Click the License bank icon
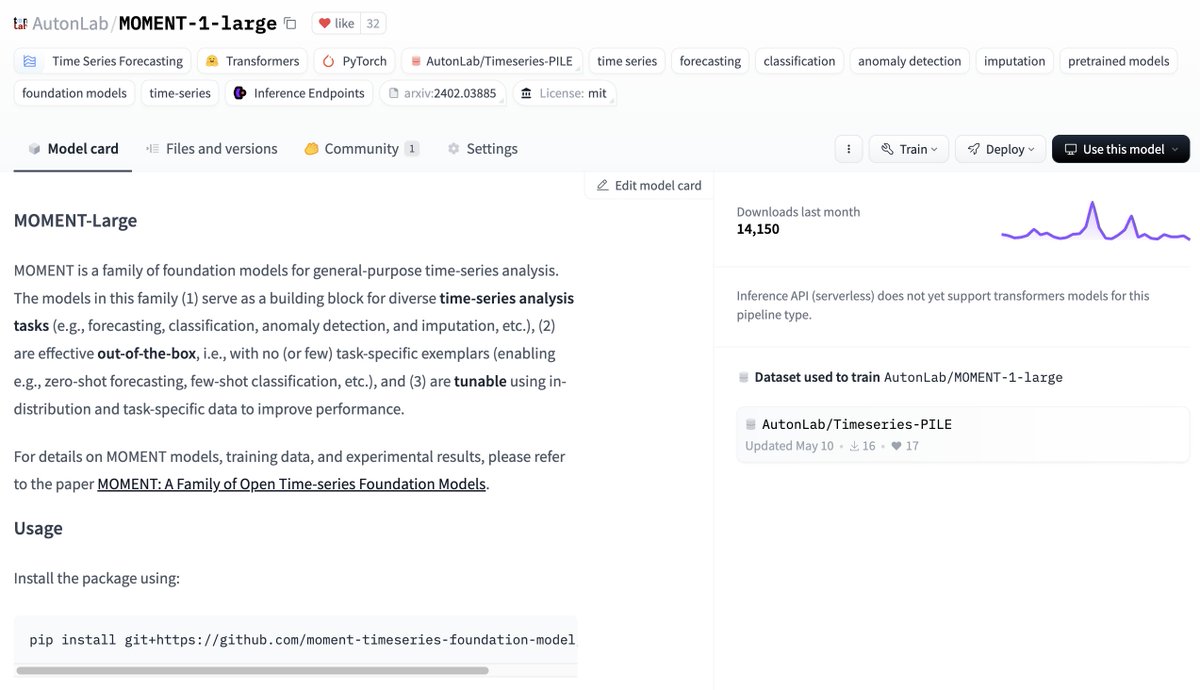The image size is (1200, 690). click(527, 93)
